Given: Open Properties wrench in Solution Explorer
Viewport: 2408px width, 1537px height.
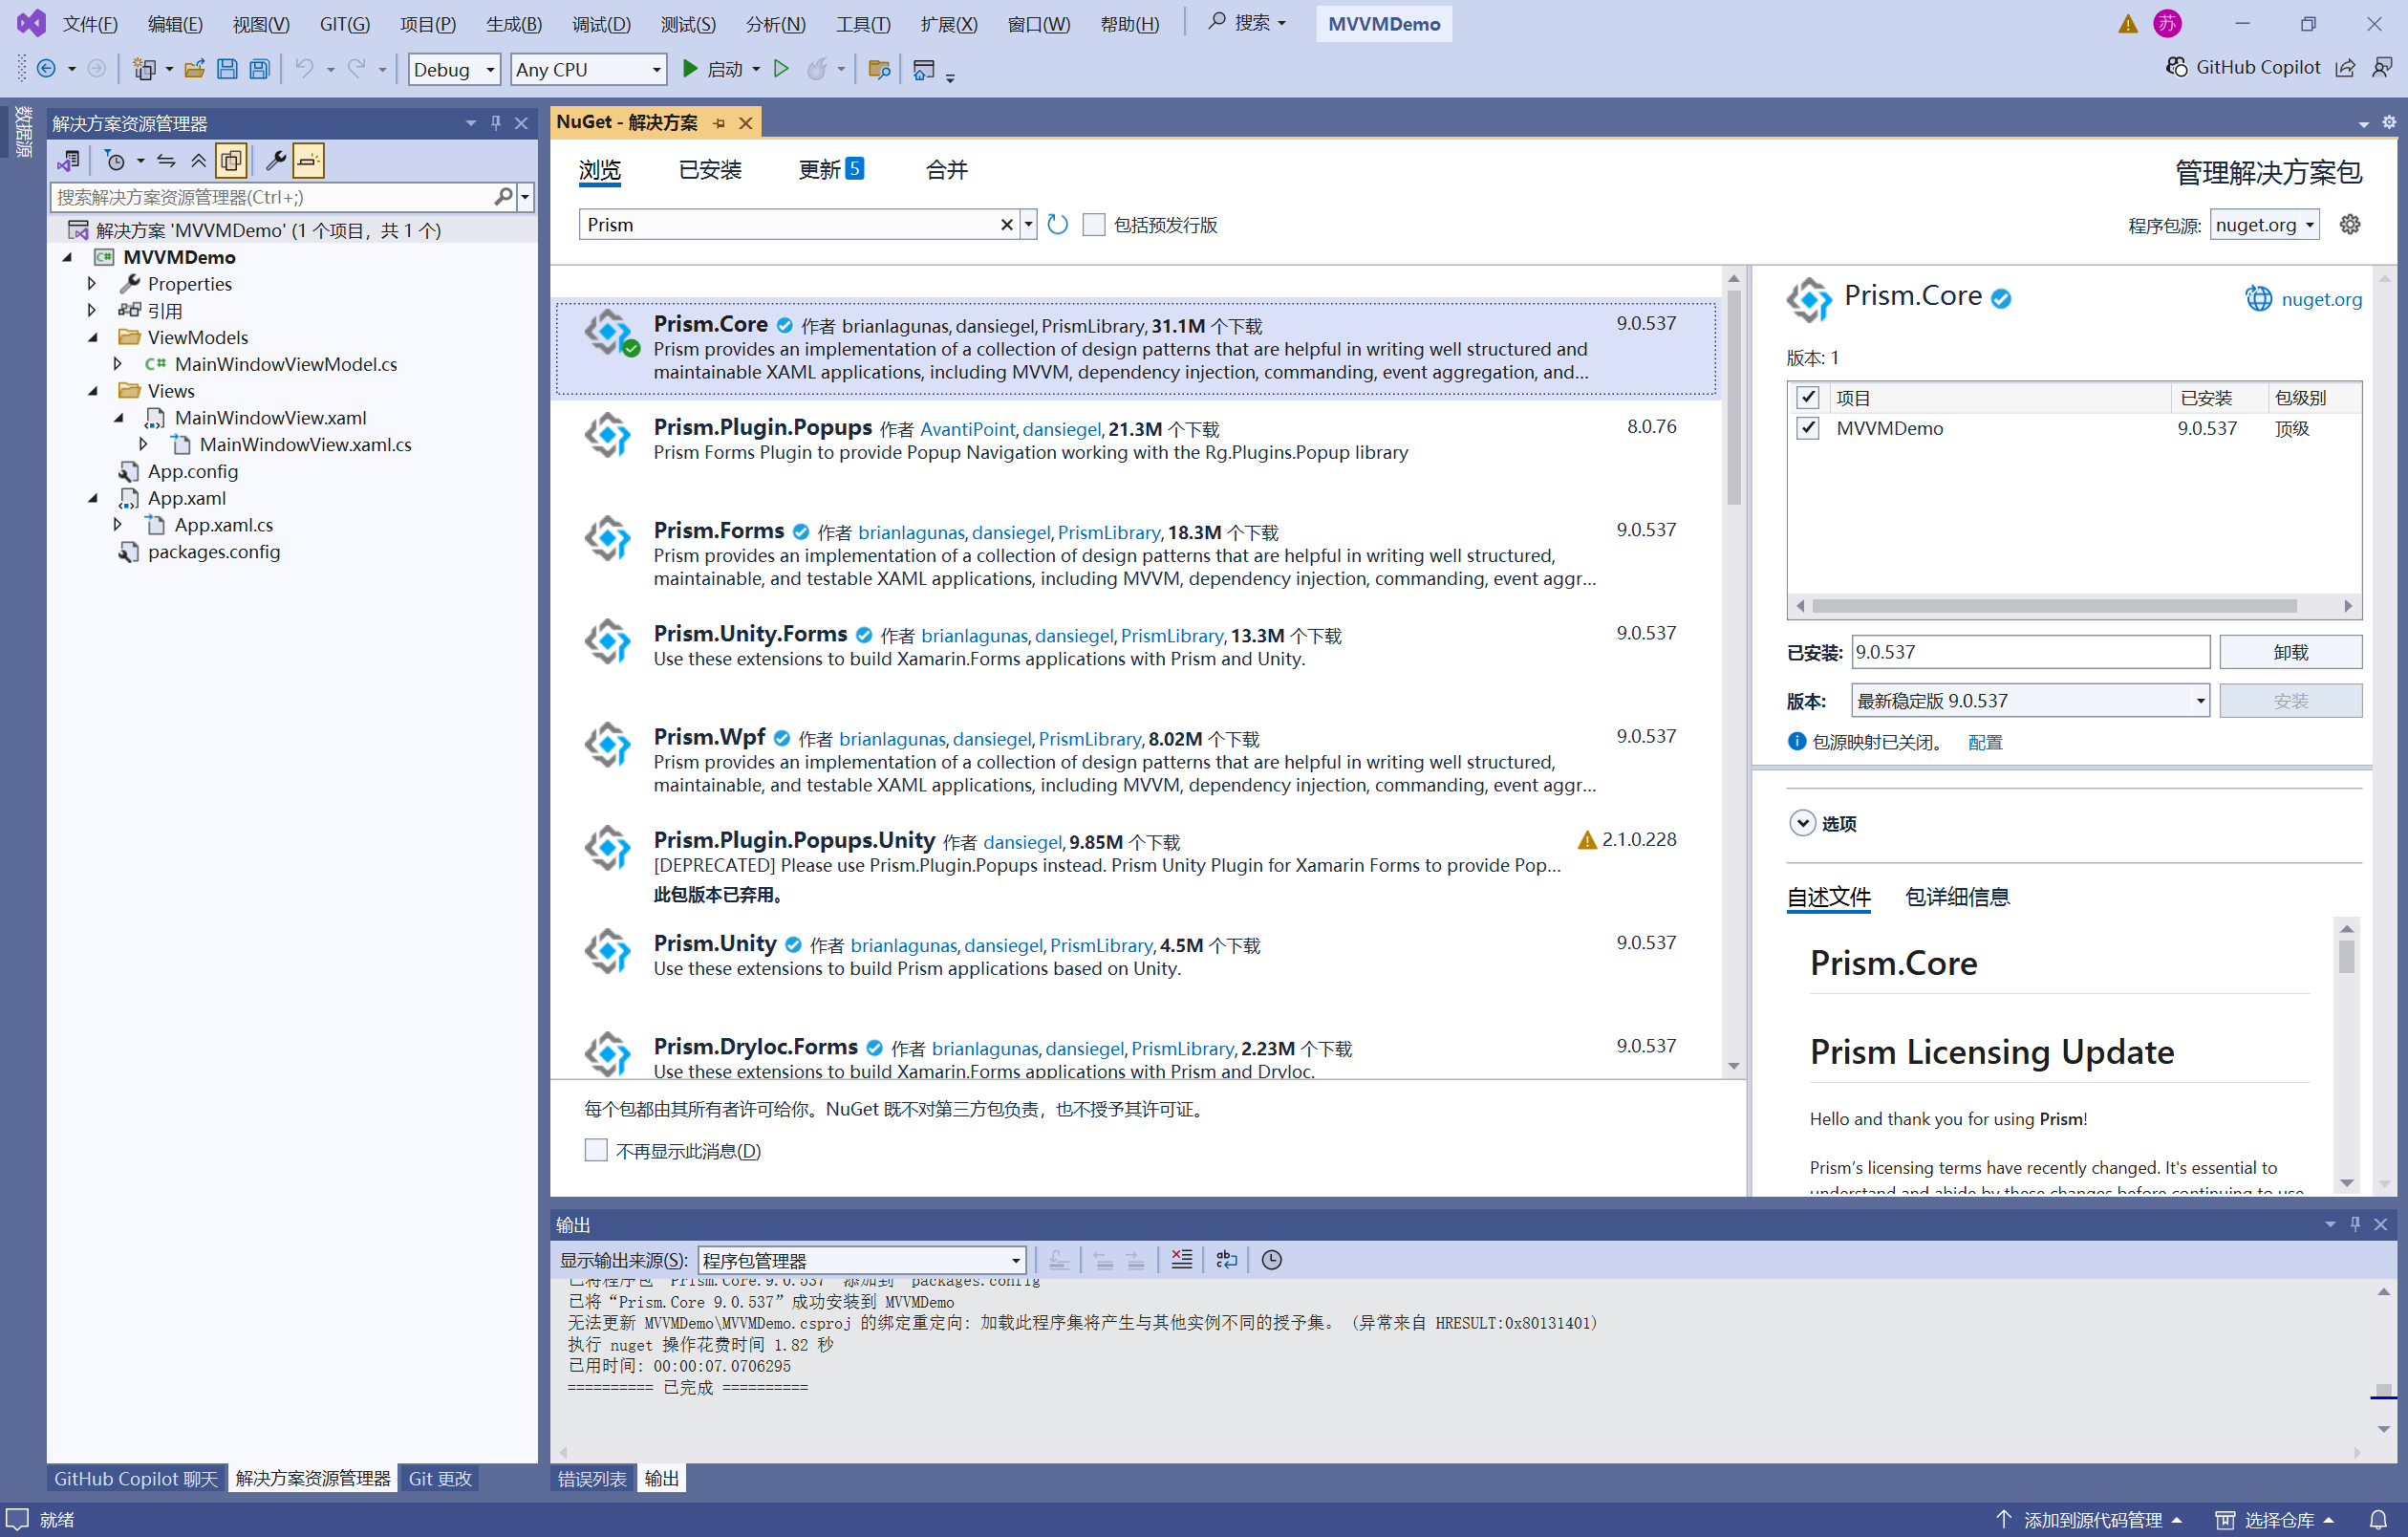Looking at the screenshot, I should tap(276, 161).
